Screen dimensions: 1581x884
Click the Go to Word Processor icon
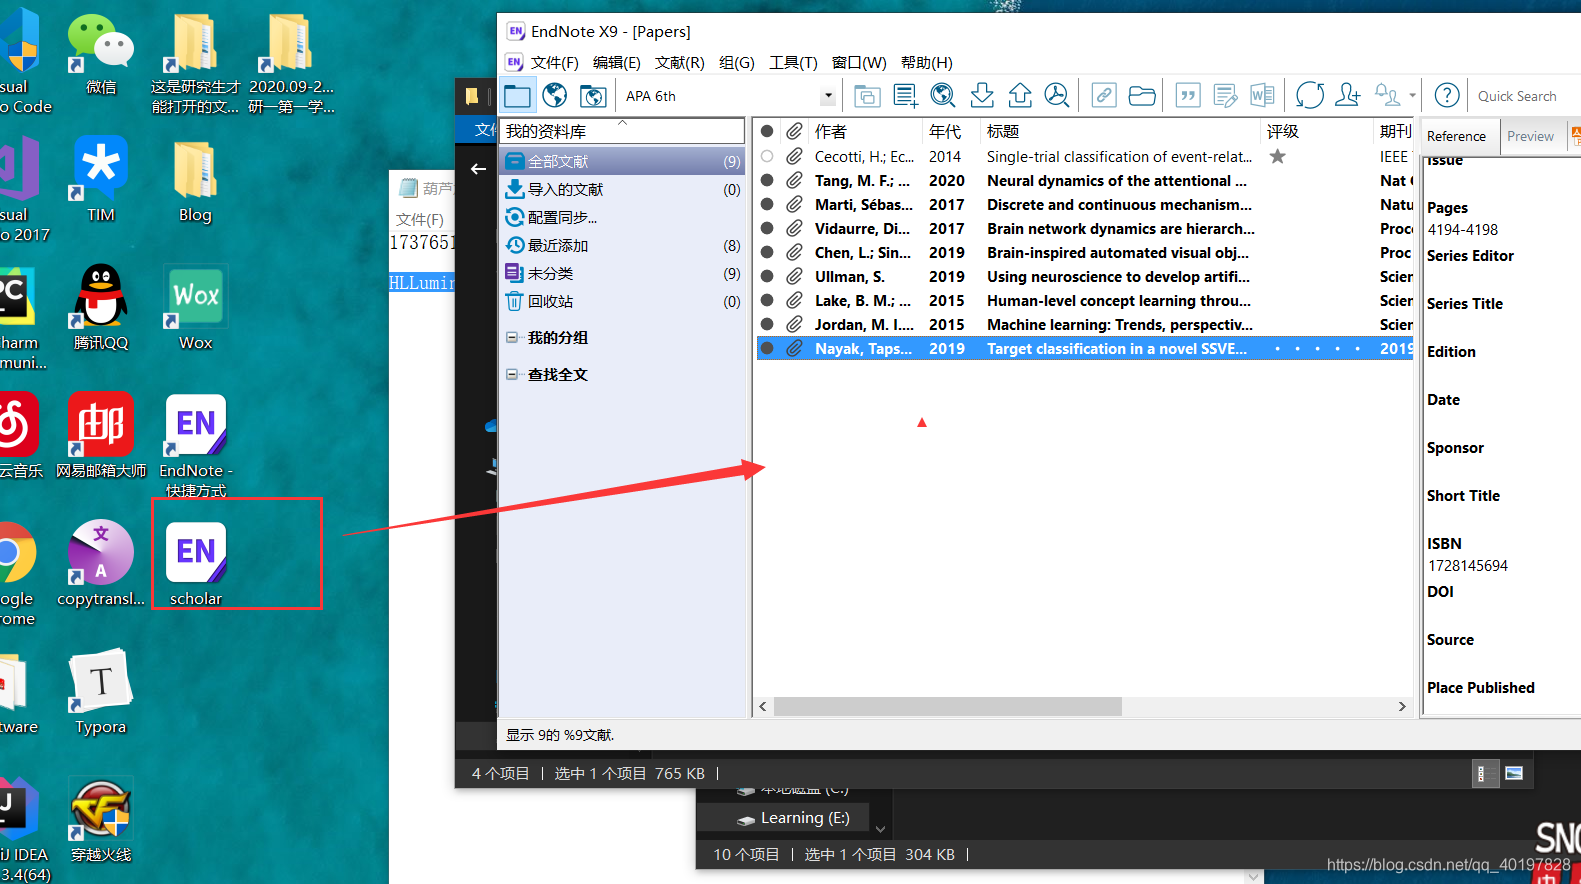click(1262, 96)
